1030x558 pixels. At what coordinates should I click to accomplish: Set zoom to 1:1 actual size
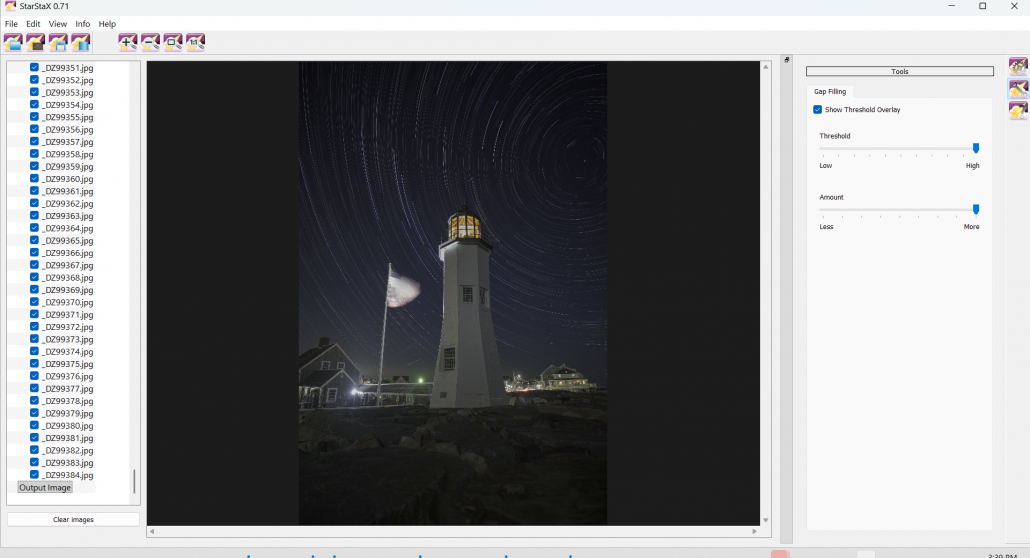coord(196,42)
